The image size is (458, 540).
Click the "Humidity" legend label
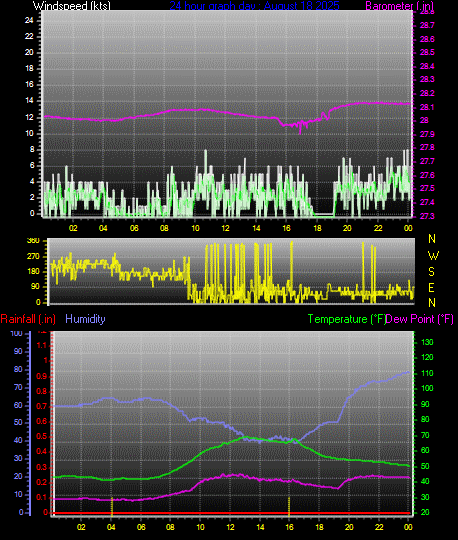click(x=85, y=319)
